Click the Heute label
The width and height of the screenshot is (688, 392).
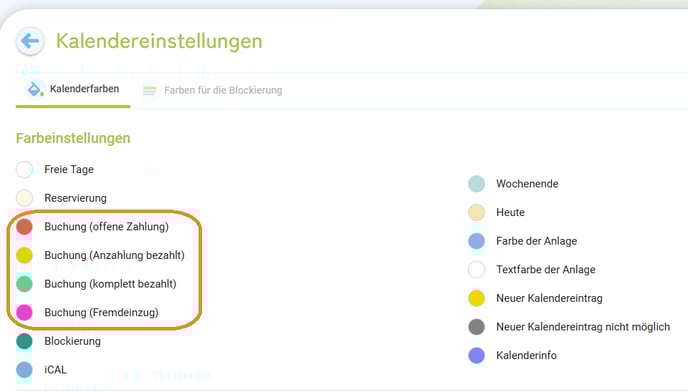510,212
